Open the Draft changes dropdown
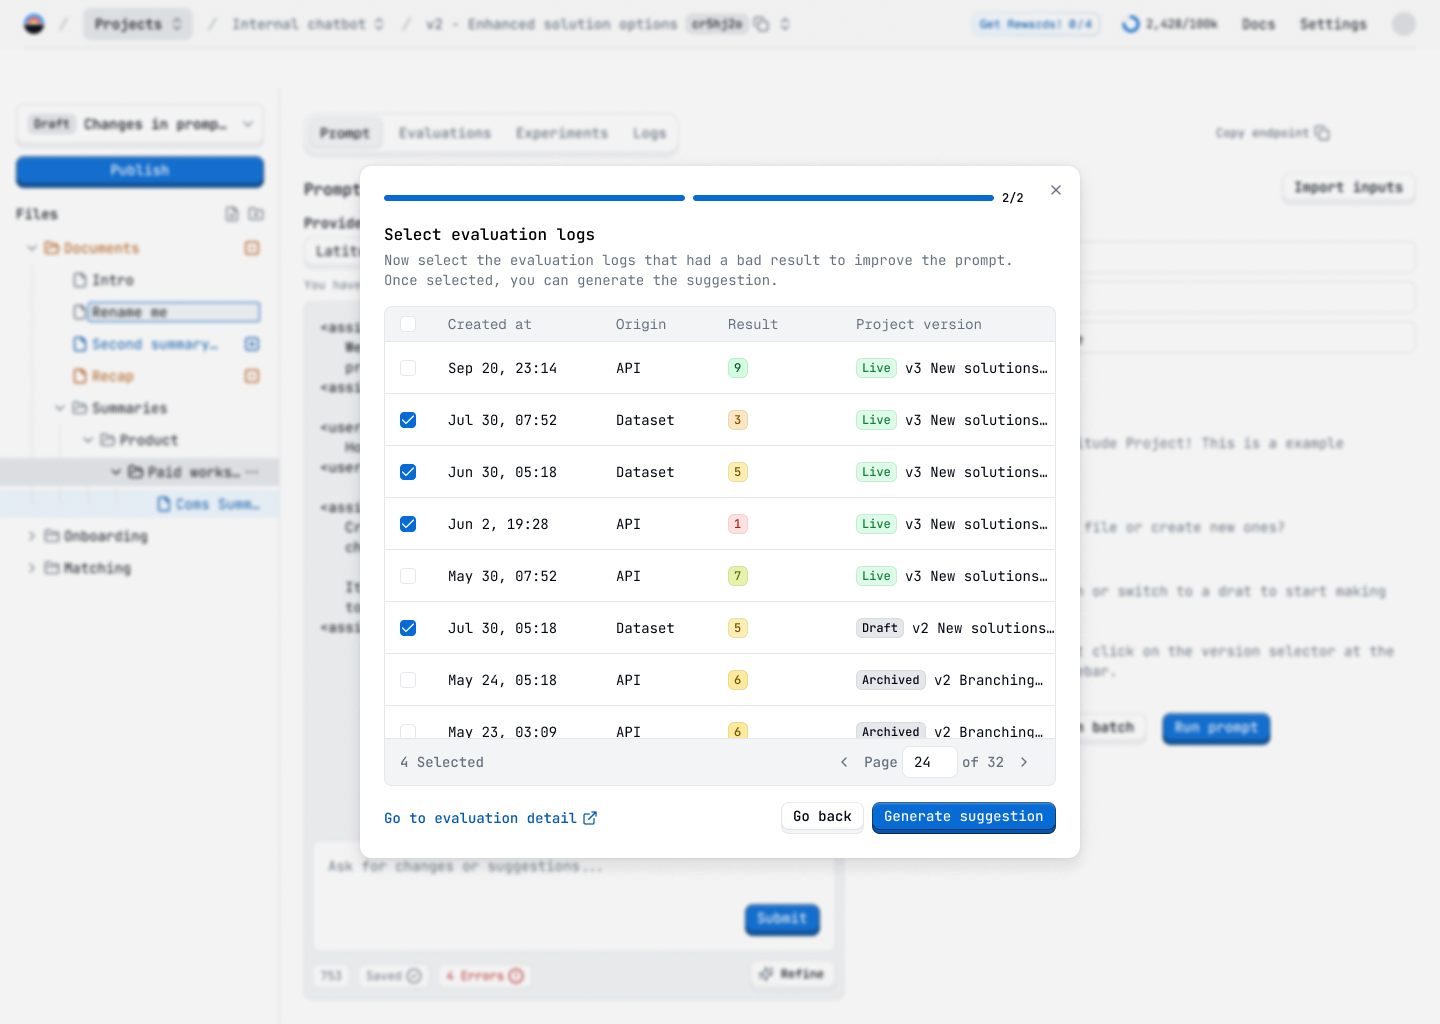Viewport: 1440px width, 1024px height. (140, 124)
